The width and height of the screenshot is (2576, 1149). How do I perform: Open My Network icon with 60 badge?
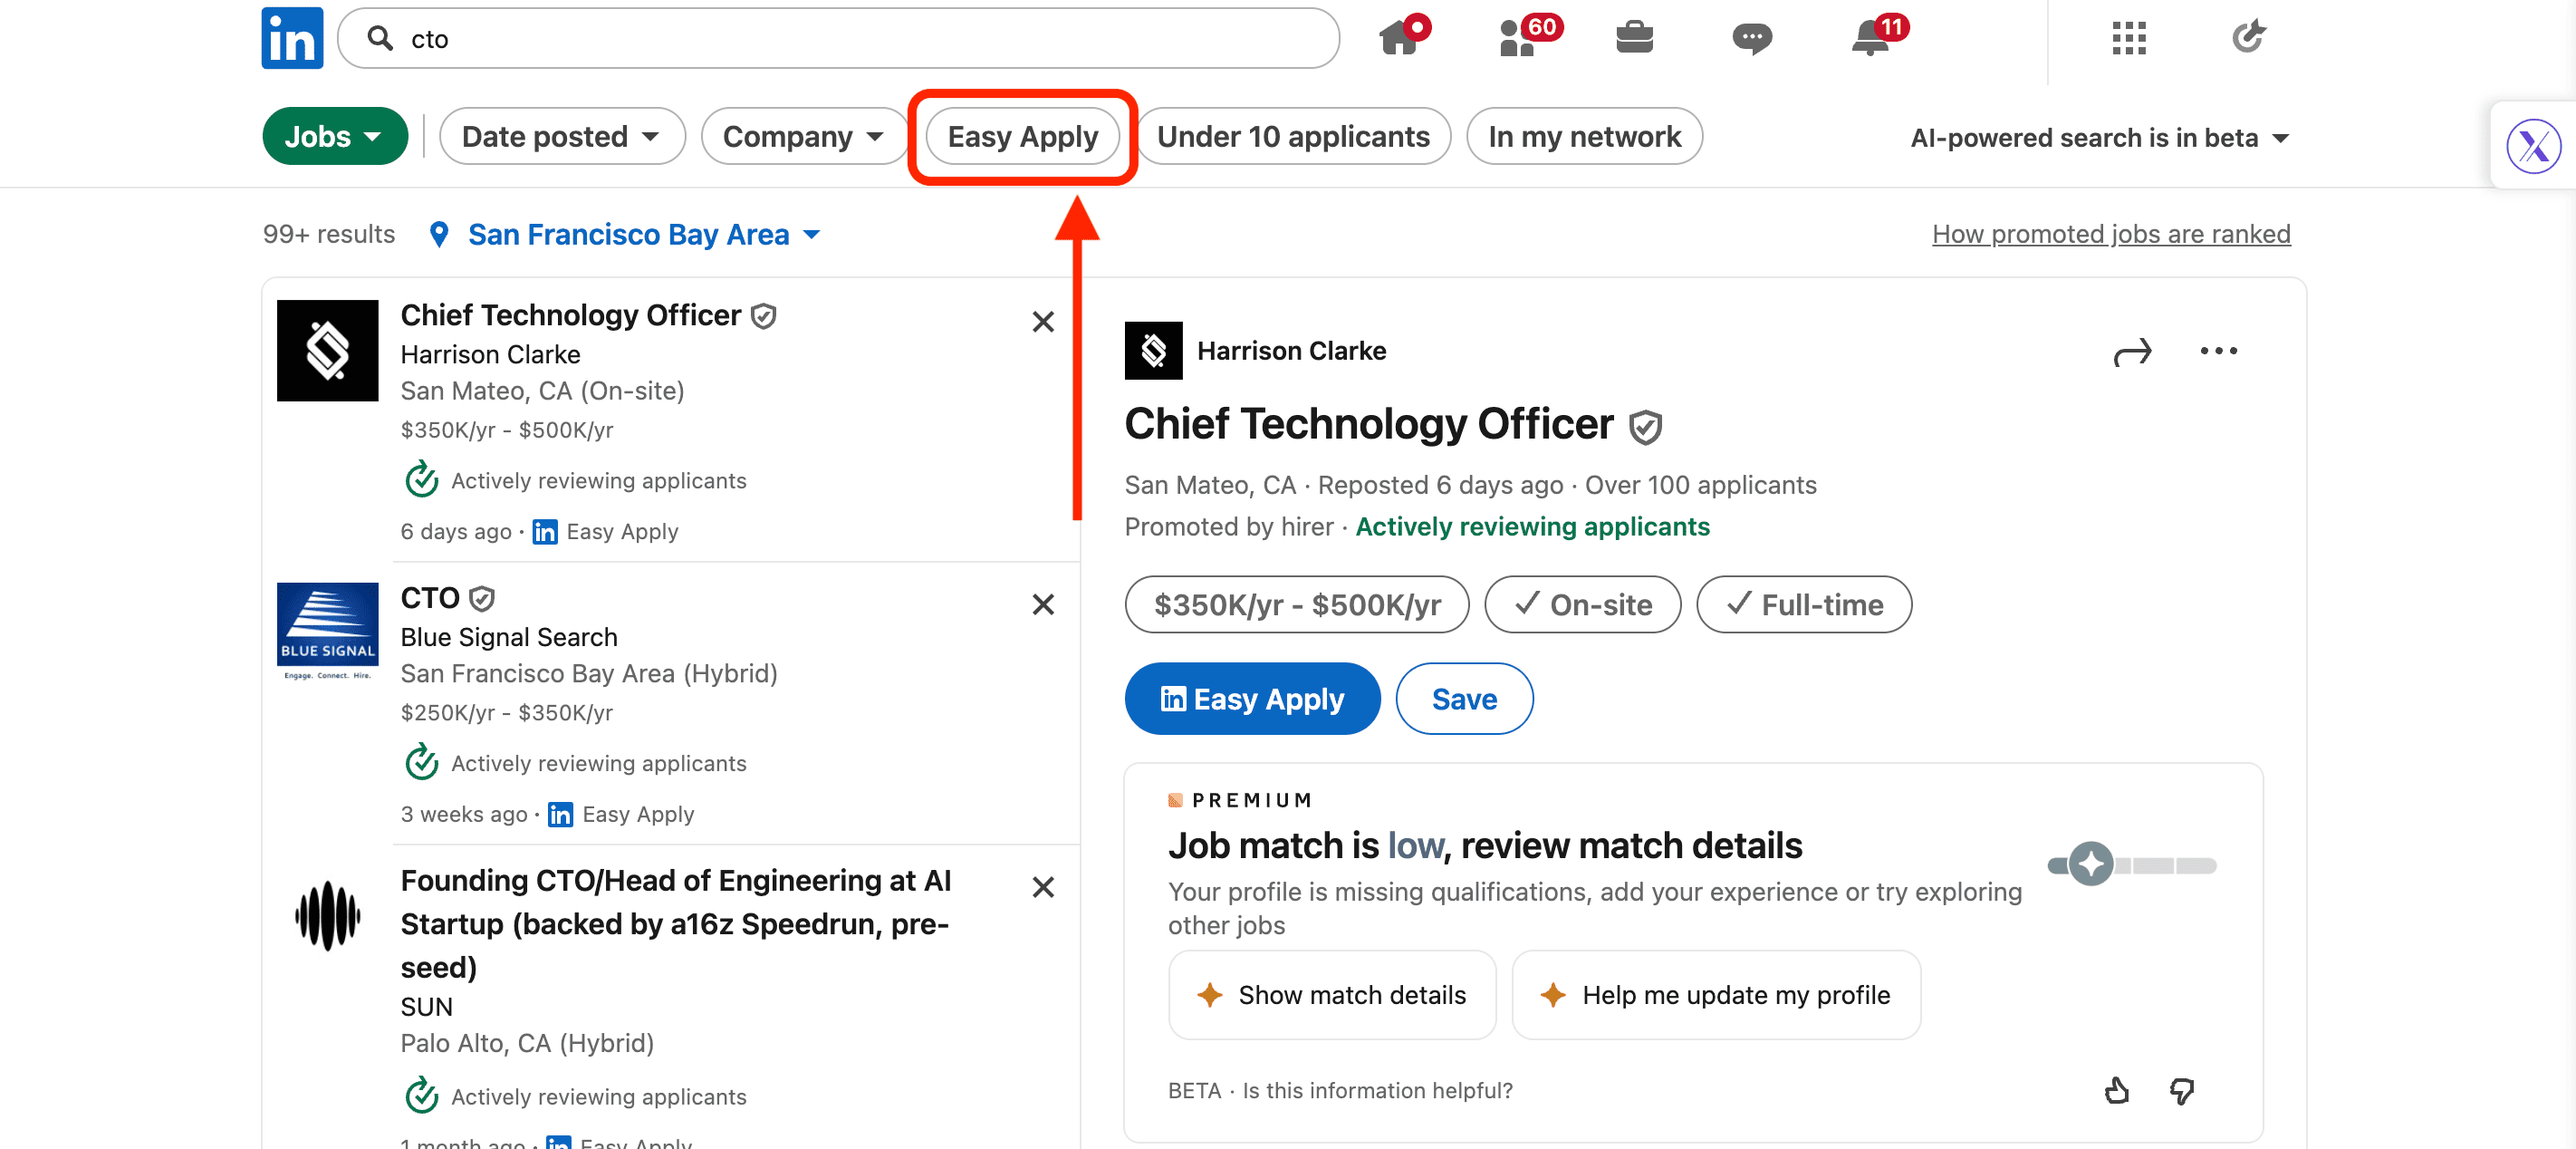(1518, 38)
